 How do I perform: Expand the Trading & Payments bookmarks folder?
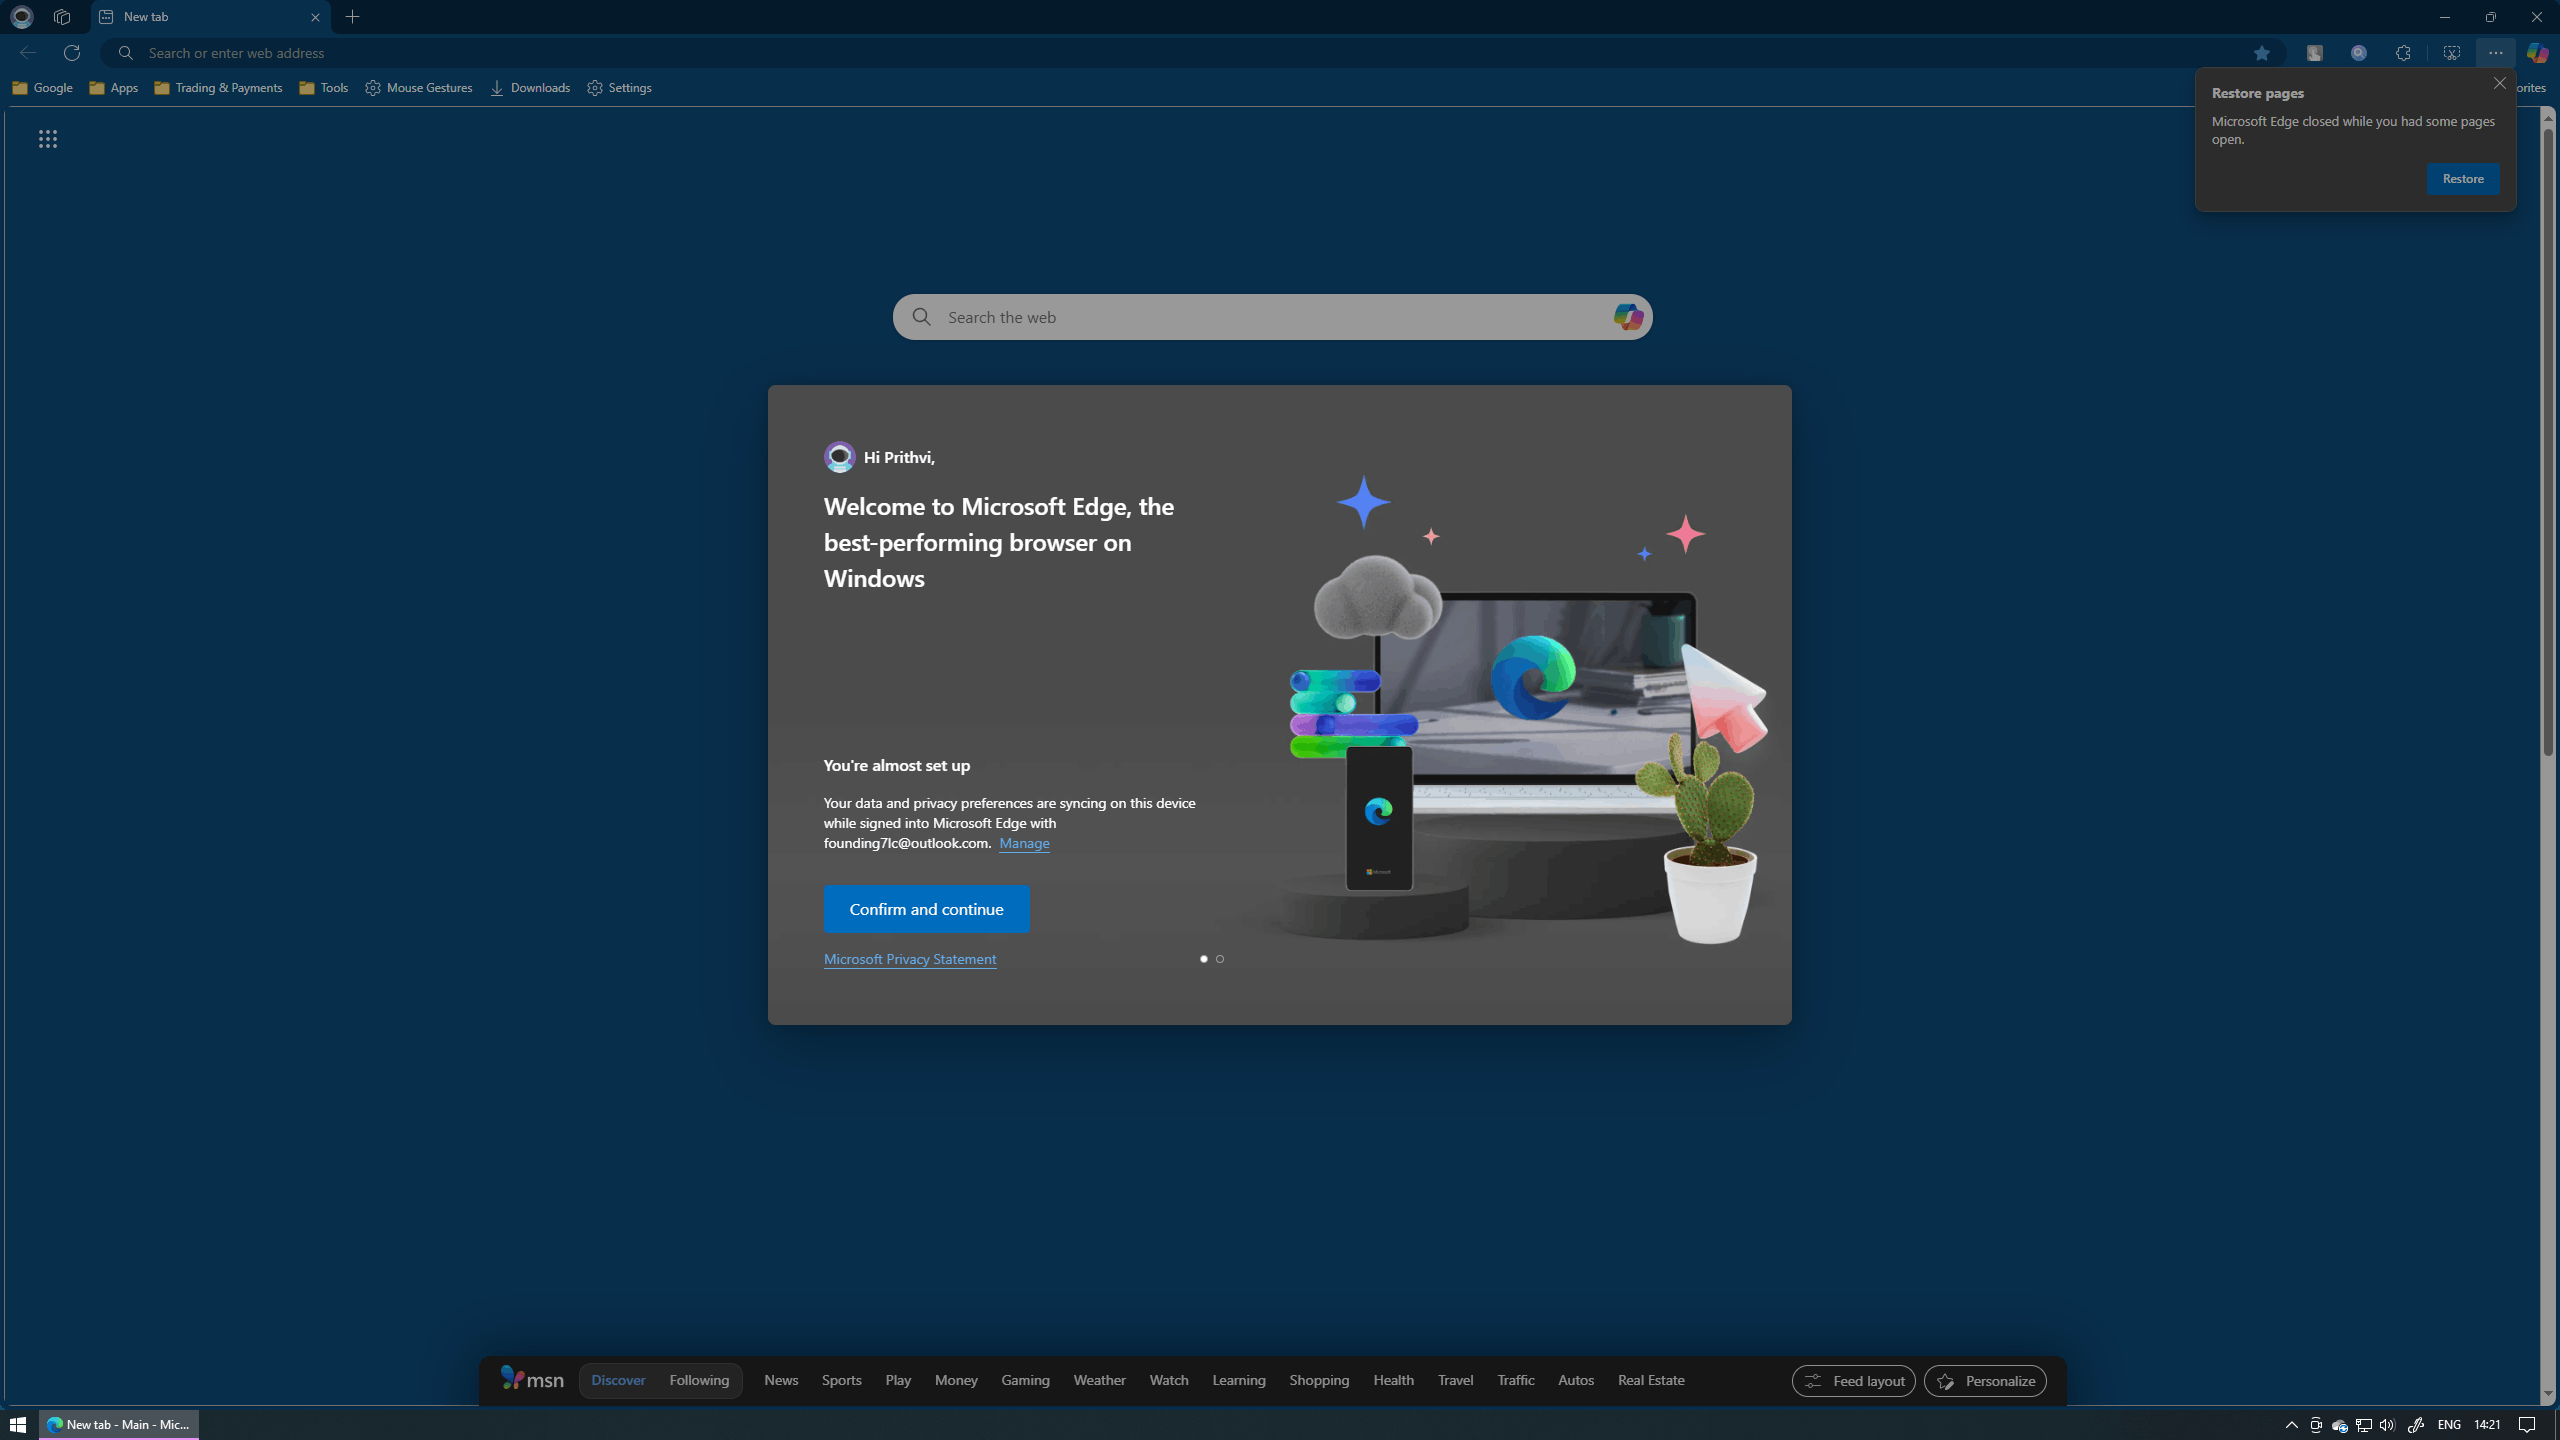(218, 88)
